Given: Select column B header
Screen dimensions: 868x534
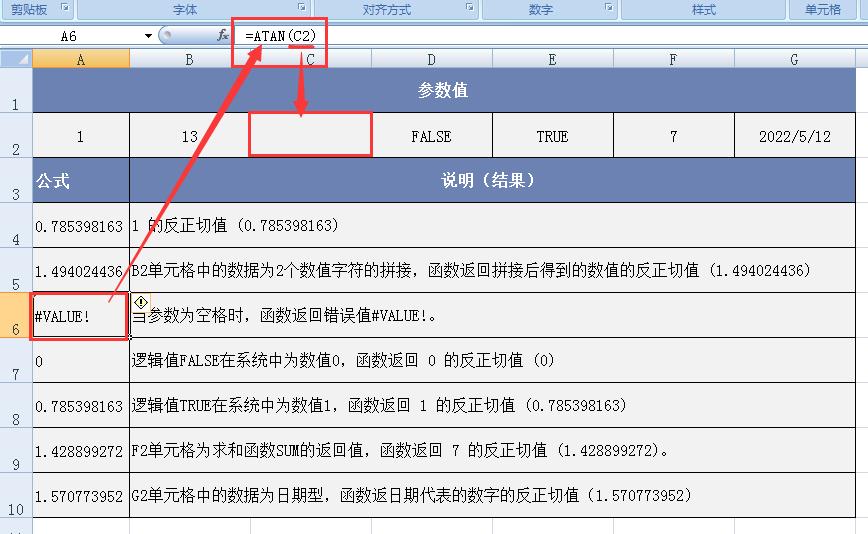Looking at the screenshot, I should click(189, 59).
